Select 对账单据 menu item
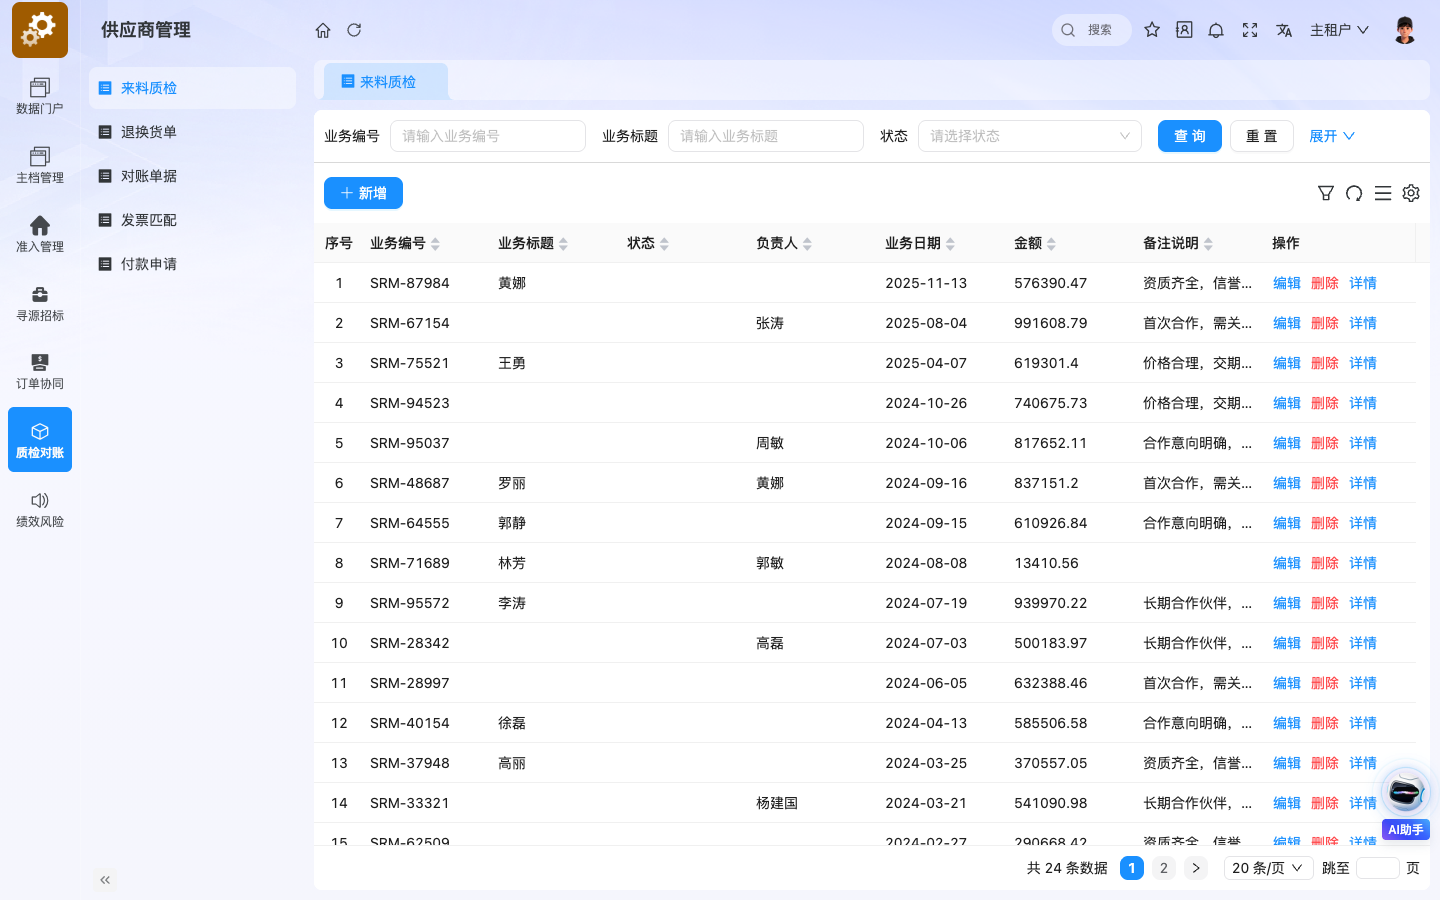 click(192, 176)
